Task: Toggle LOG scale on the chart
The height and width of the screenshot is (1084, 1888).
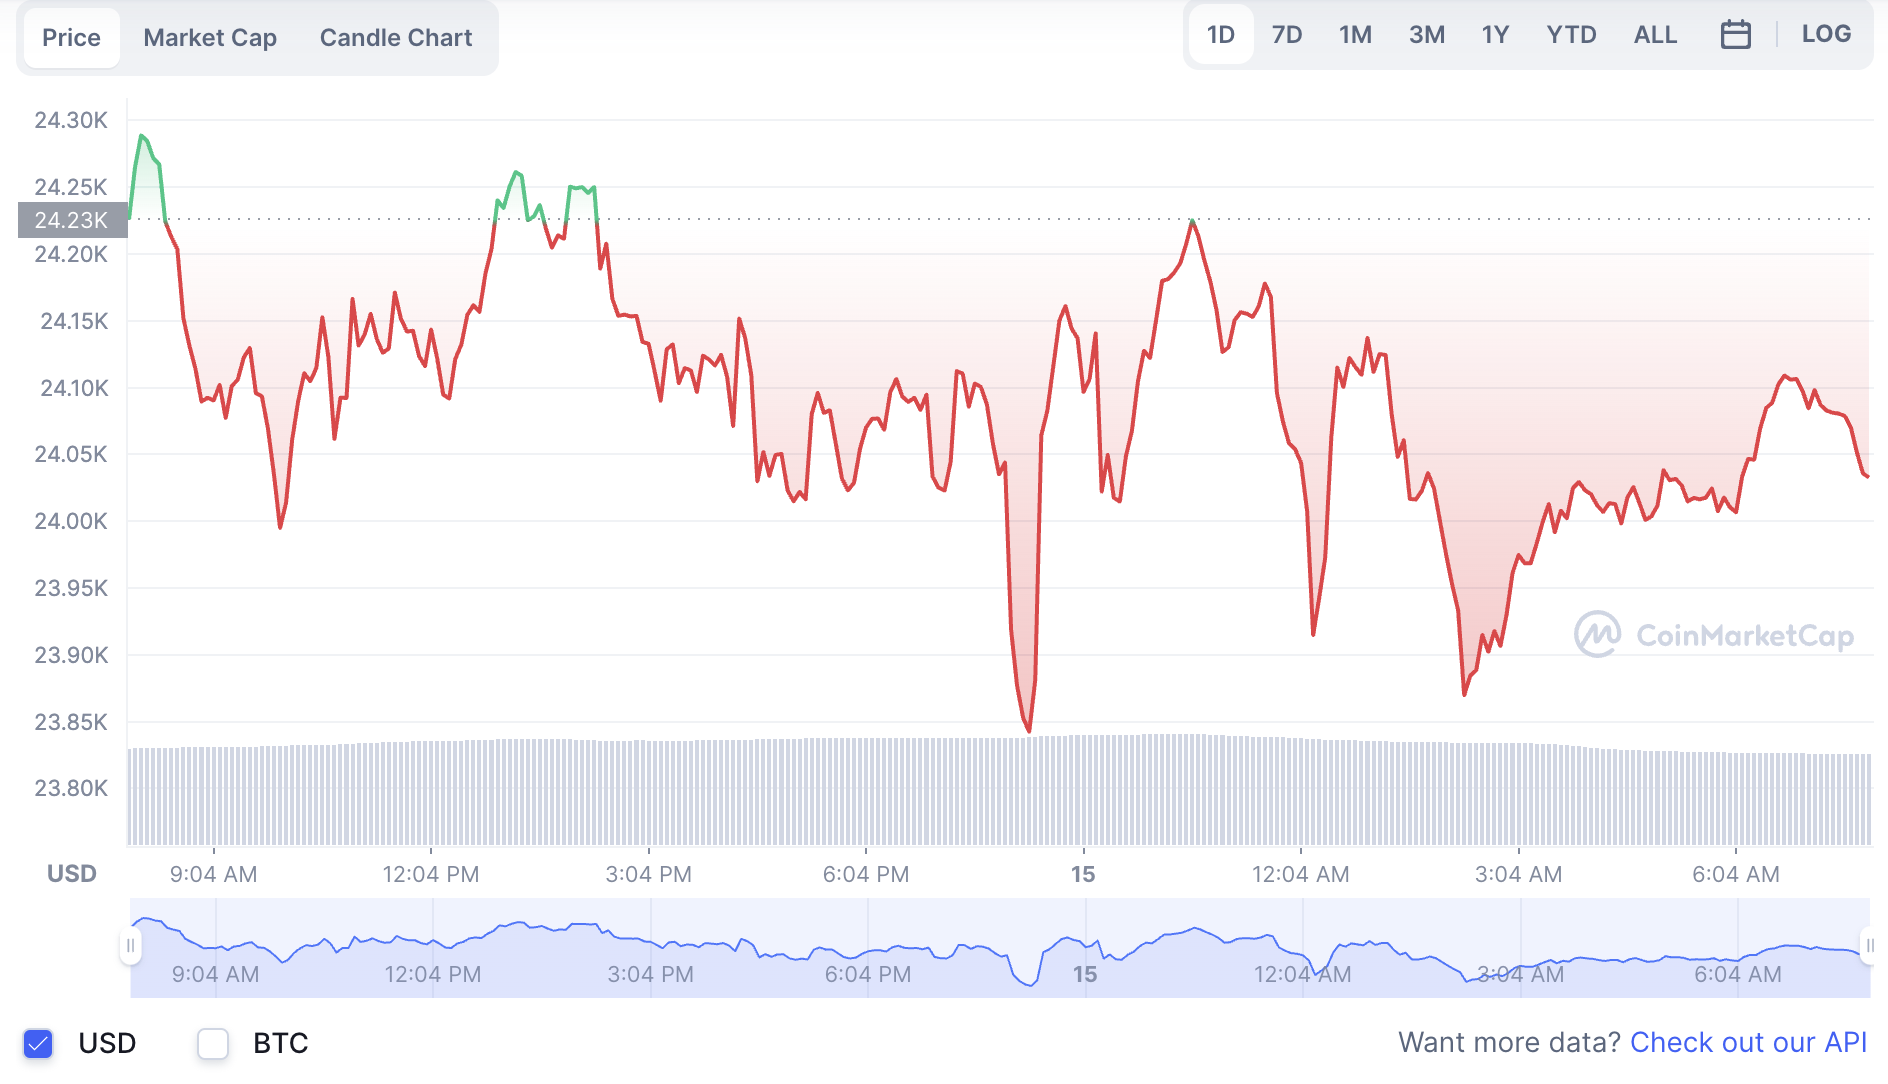Action: pyautogui.click(x=1826, y=34)
